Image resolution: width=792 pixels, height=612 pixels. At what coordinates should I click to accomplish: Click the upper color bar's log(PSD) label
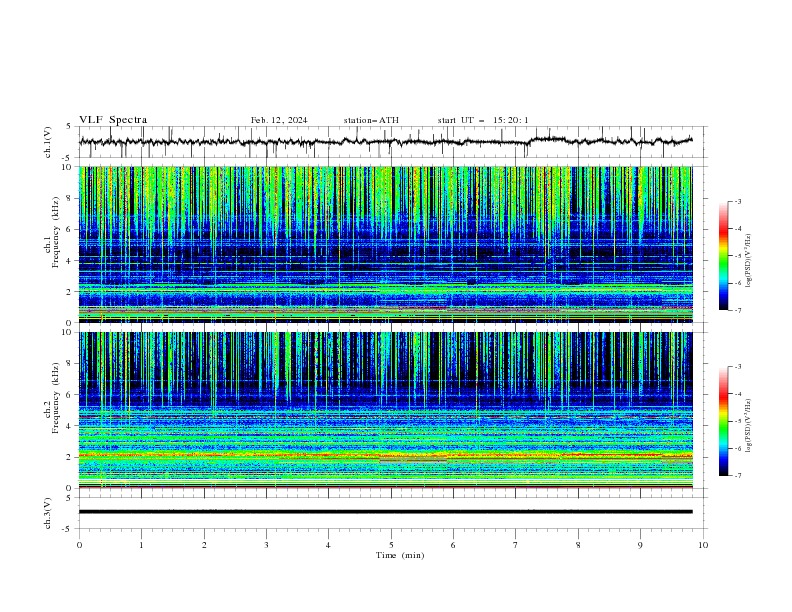point(749,261)
